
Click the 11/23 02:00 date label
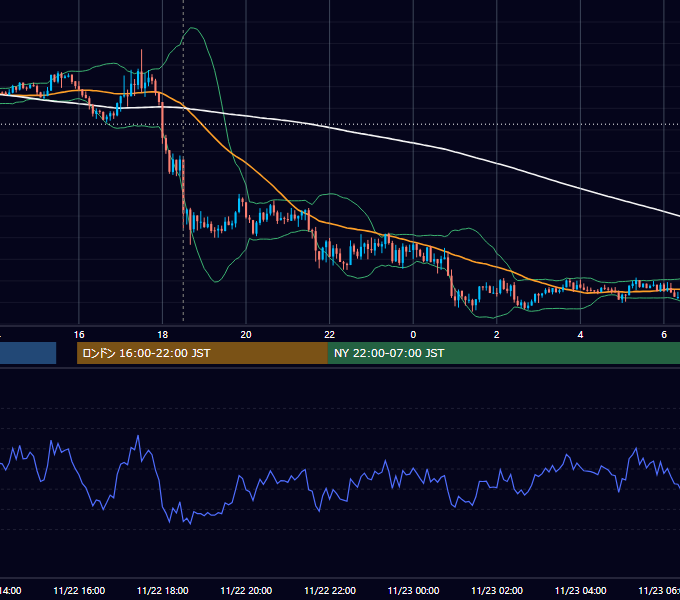point(497,590)
